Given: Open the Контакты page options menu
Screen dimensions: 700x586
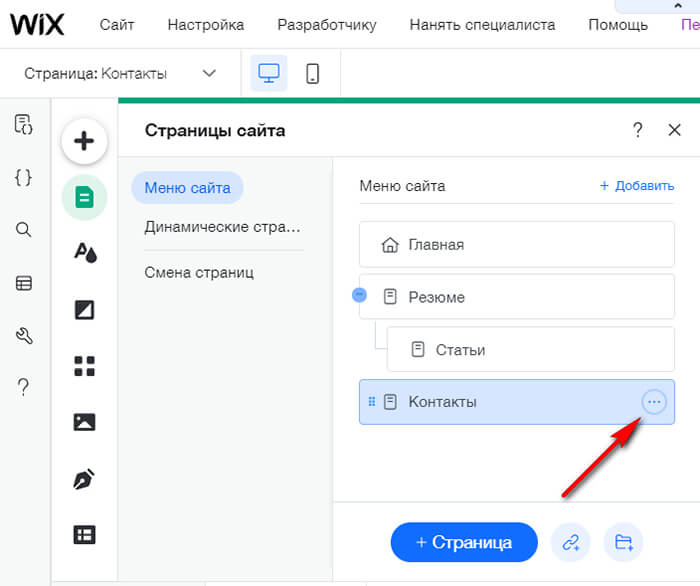Looking at the screenshot, I should click(x=653, y=402).
